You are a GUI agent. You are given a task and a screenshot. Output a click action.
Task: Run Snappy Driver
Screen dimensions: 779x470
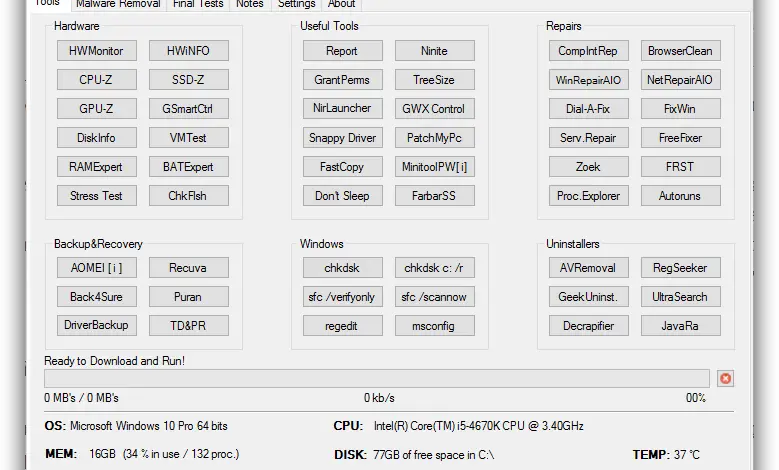[342, 138]
